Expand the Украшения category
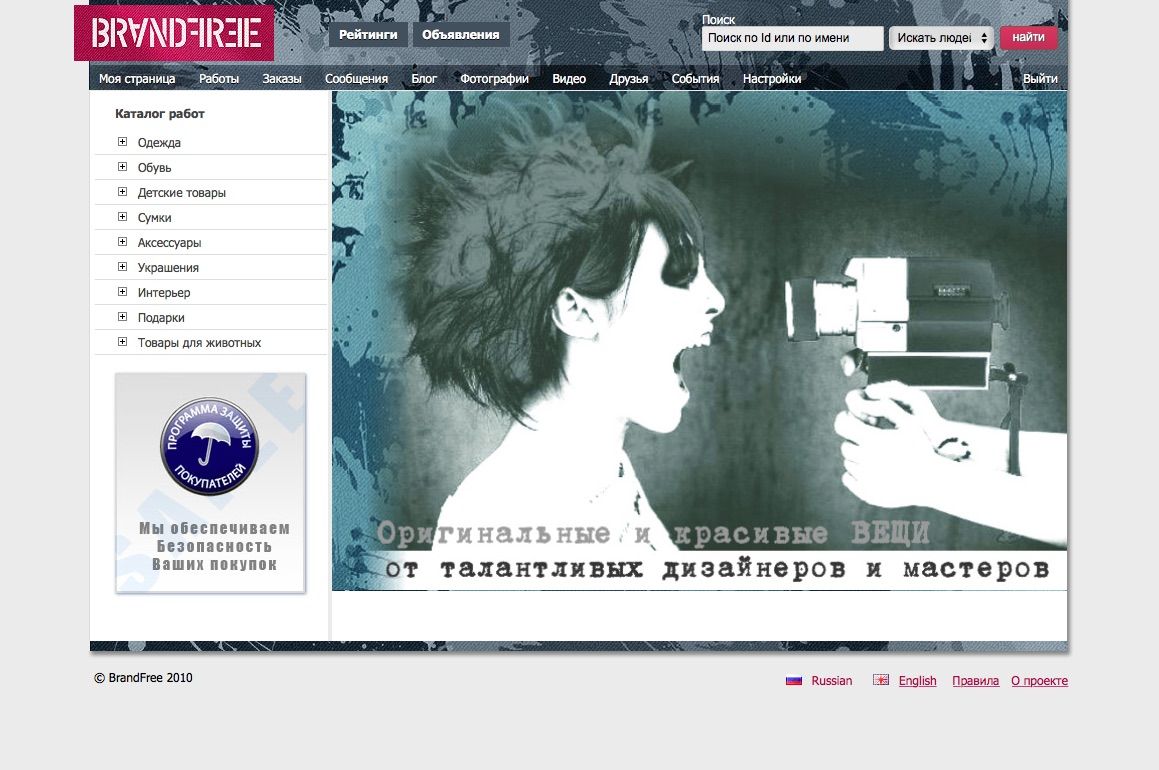 coord(123,267)
